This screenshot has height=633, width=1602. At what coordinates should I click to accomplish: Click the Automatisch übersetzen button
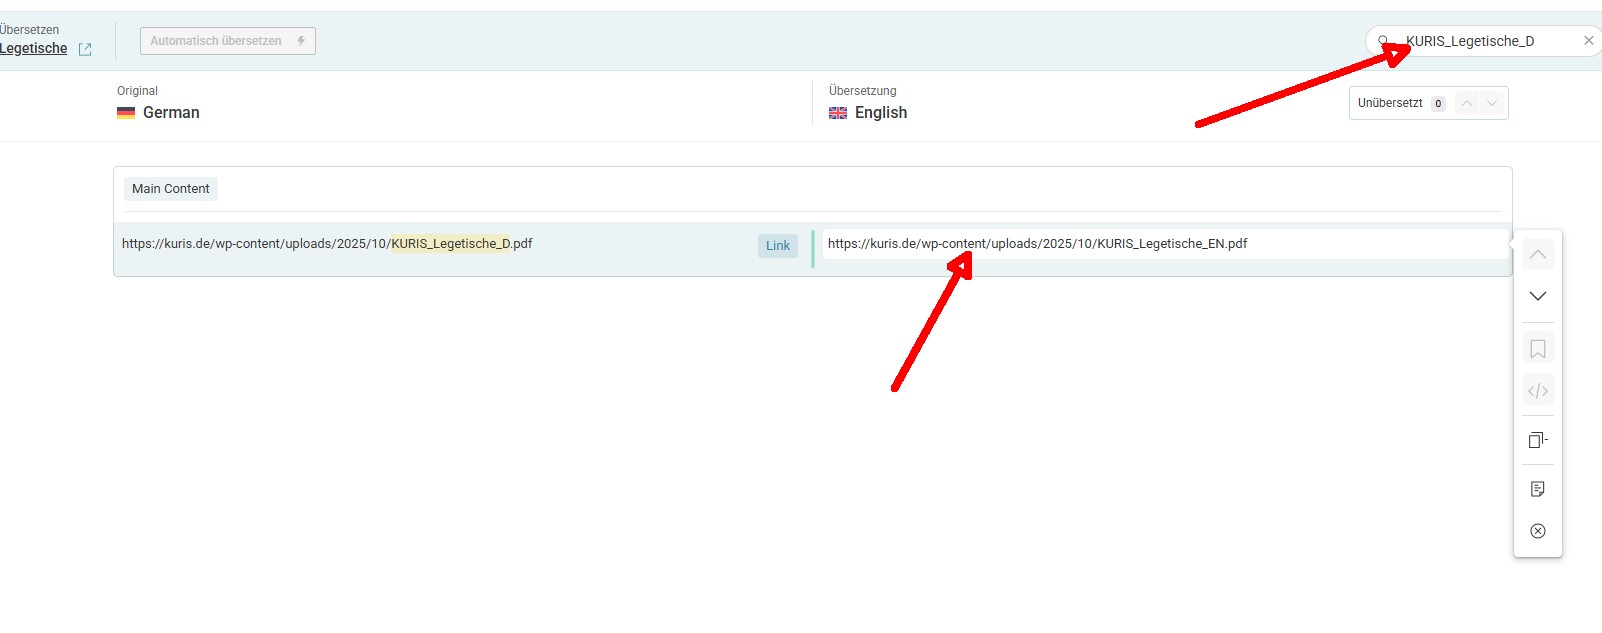[228, 41]
